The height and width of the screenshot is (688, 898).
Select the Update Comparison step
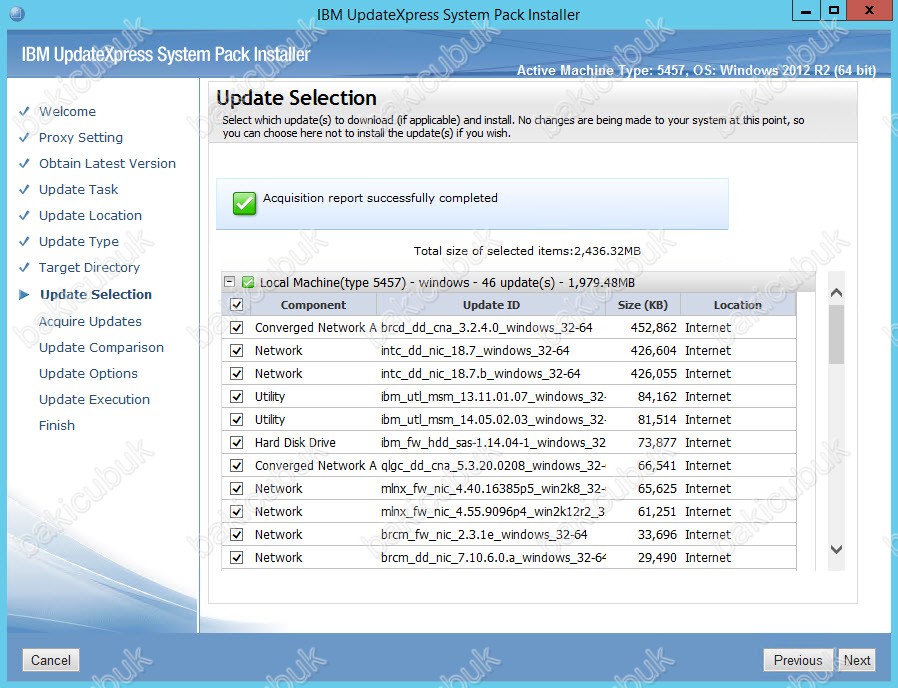click(x=101, y=347)
